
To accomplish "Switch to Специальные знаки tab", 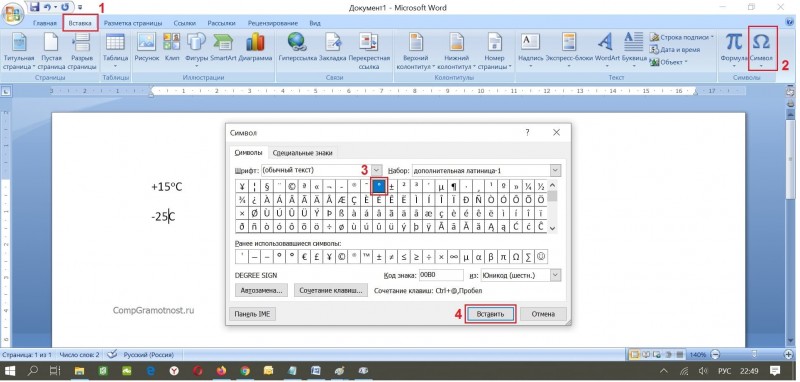I will click(303, 153).
